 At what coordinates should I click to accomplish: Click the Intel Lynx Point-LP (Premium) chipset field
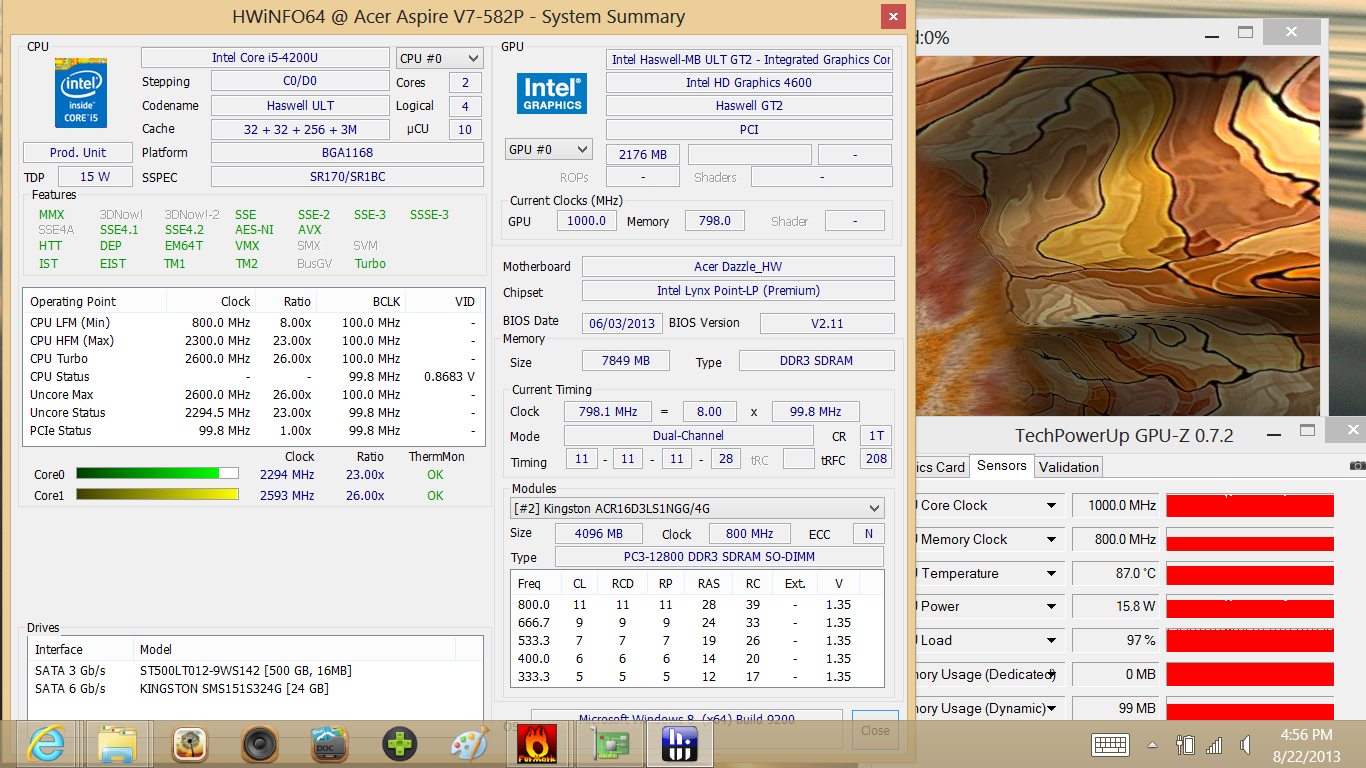click(x=738, y=291)
